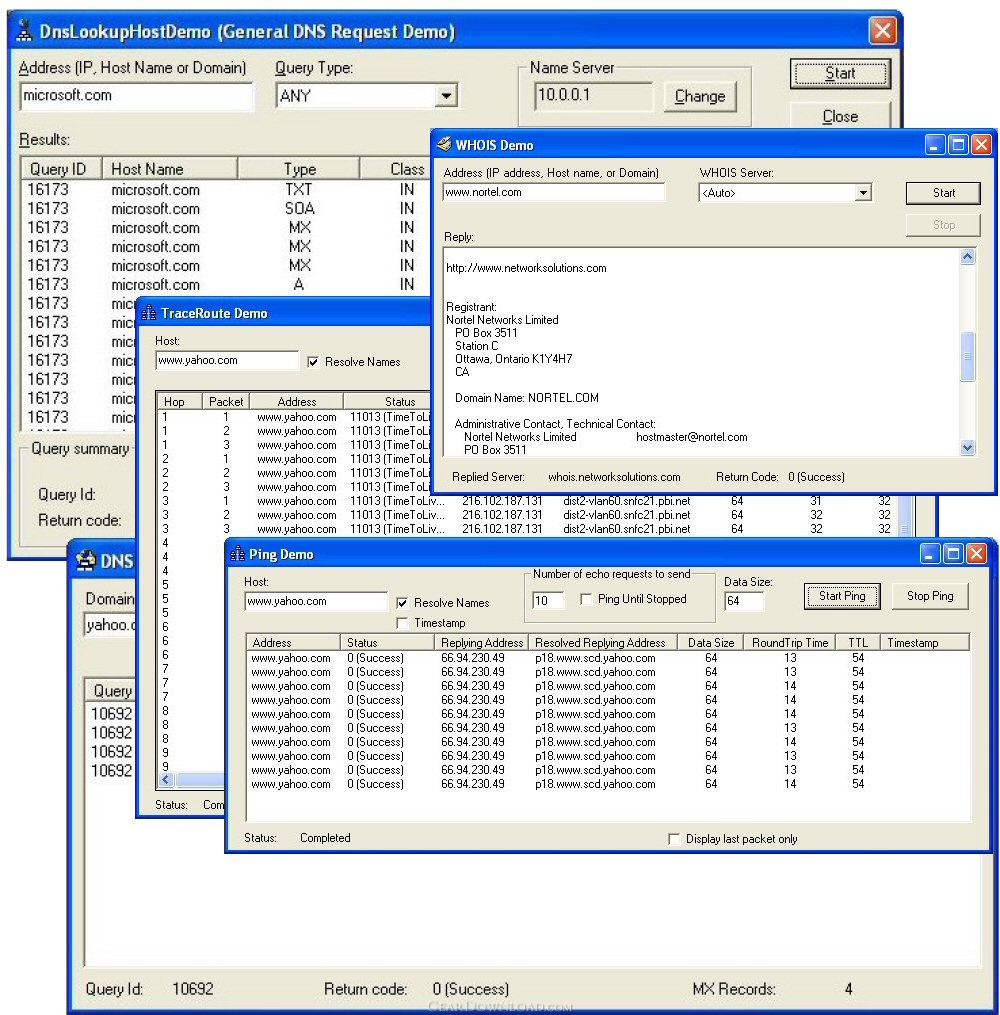Click TraceRoute Address column header

296,401
